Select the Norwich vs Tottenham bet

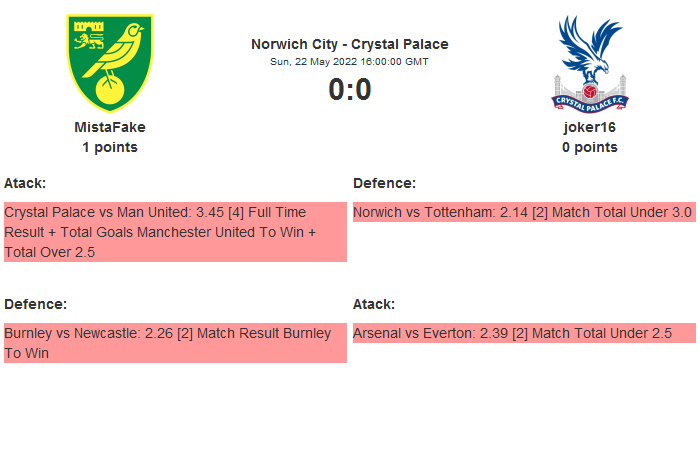[523, 212]
